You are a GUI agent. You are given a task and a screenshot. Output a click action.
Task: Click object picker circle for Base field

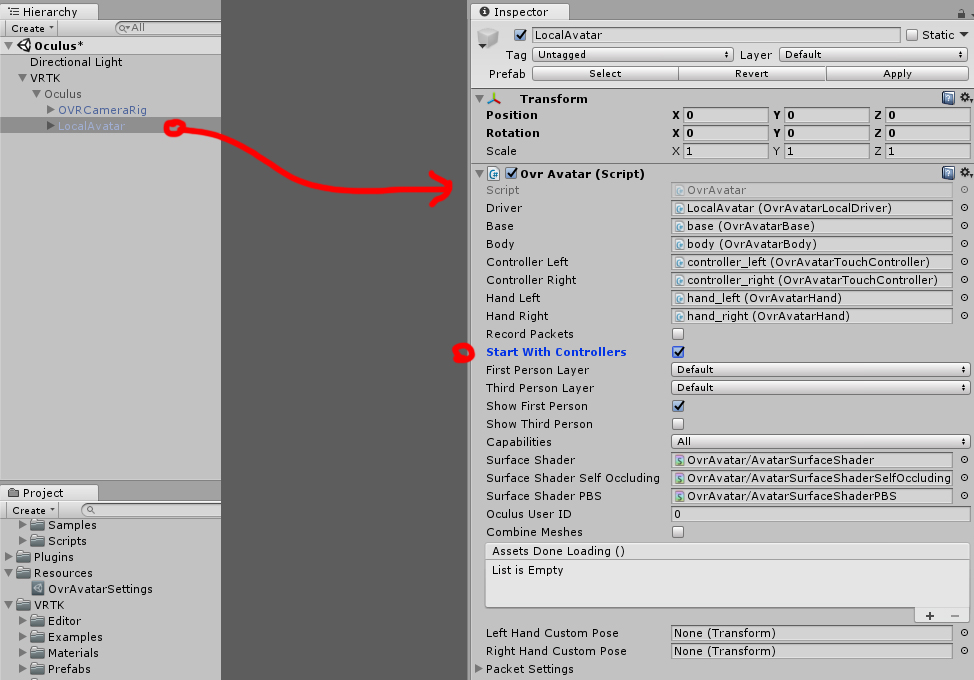tap(964, 226)
